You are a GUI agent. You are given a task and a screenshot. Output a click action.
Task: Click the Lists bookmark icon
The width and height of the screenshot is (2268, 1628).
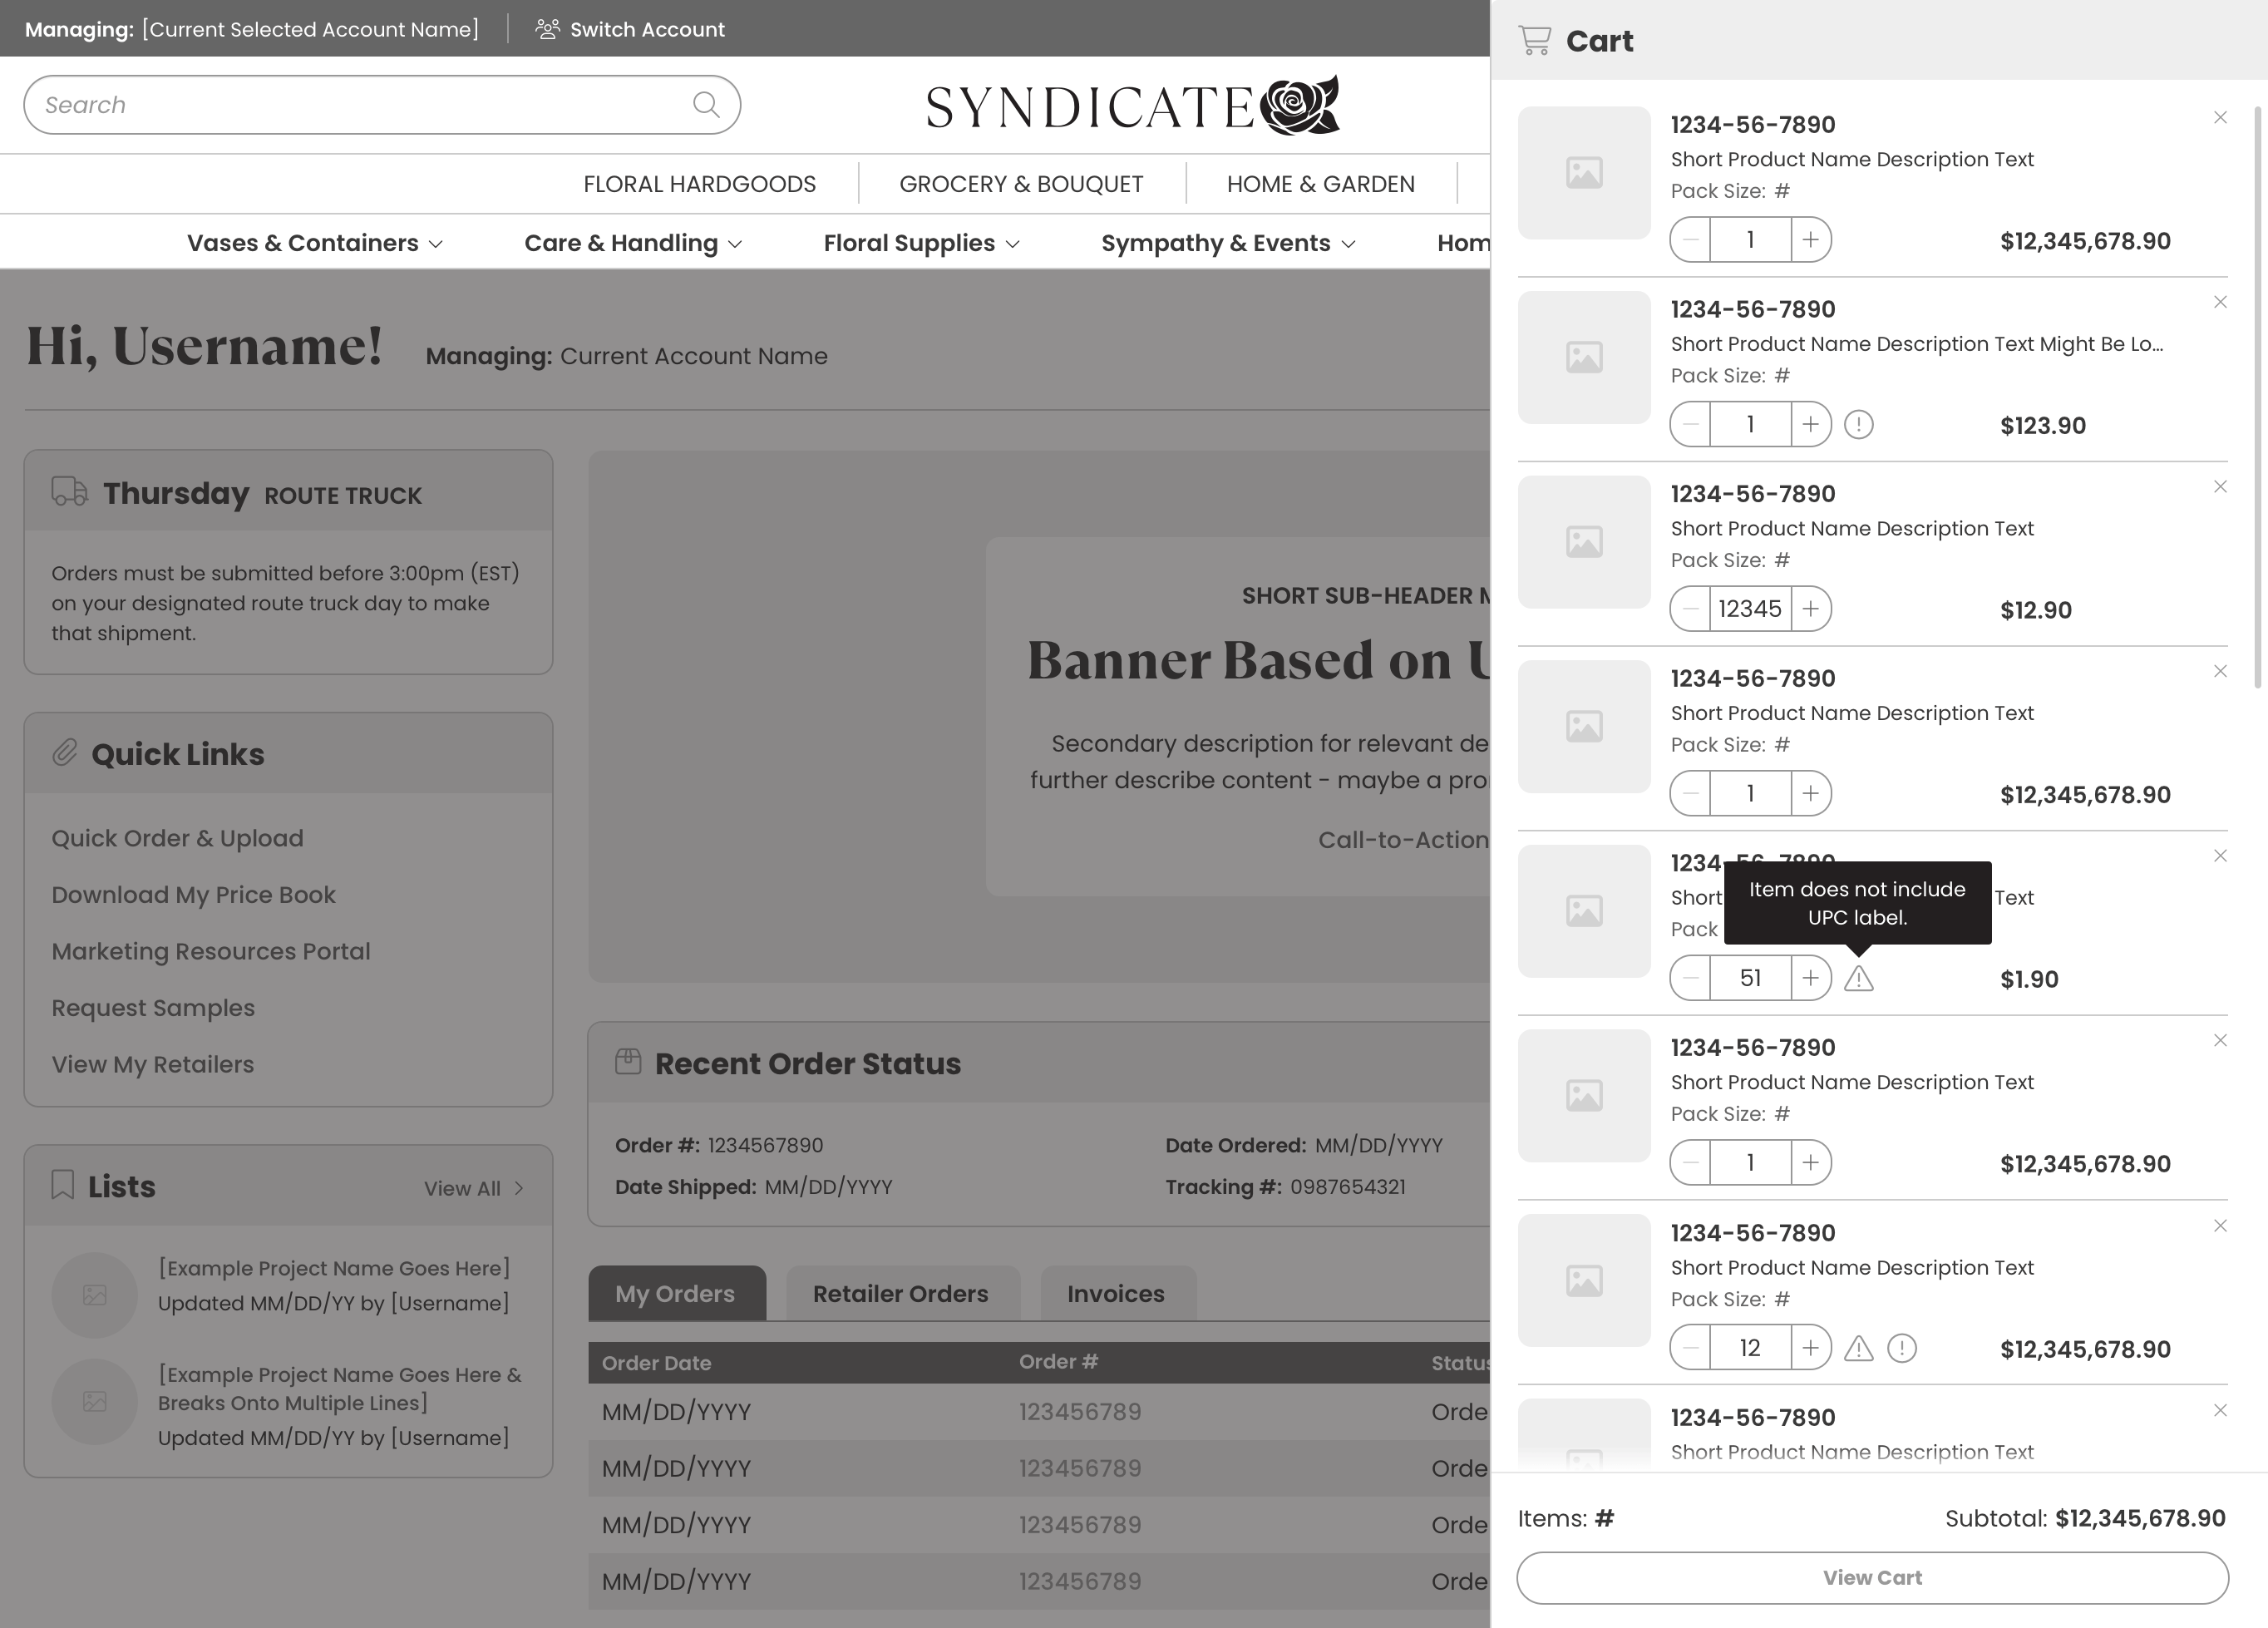point(63,1185)
